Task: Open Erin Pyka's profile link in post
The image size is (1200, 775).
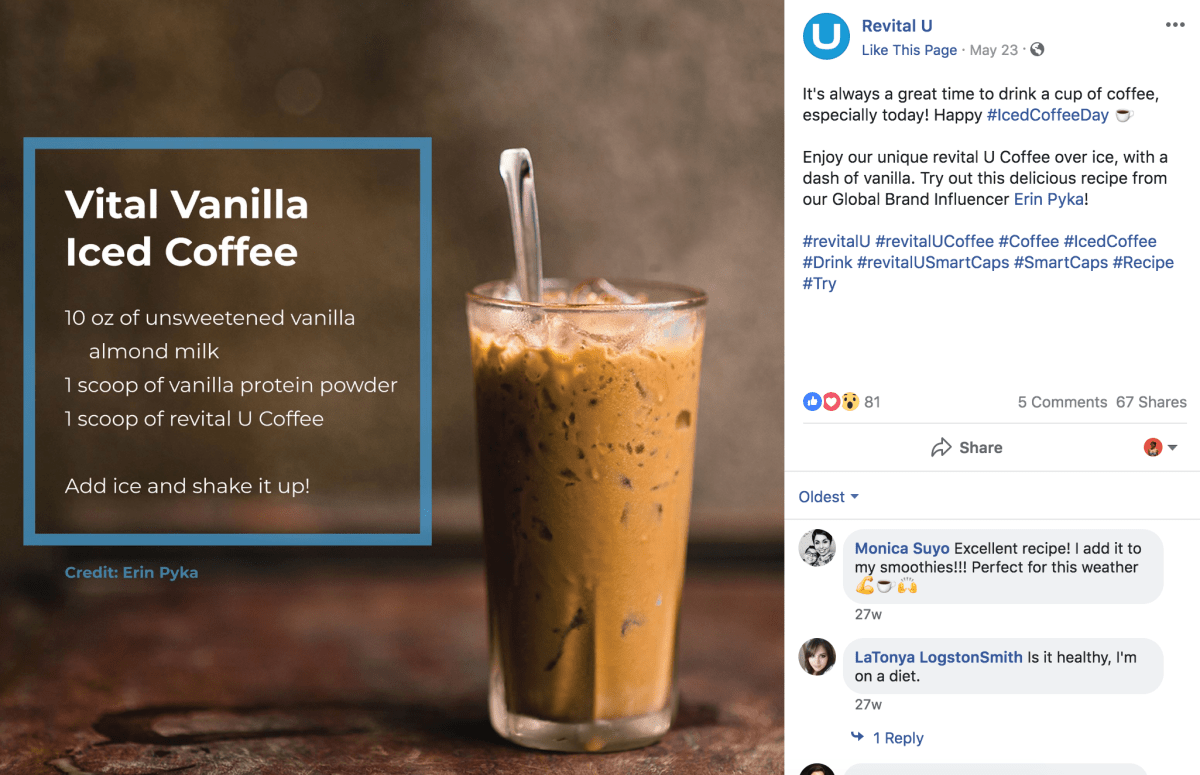Action: tap(1049, 199)
